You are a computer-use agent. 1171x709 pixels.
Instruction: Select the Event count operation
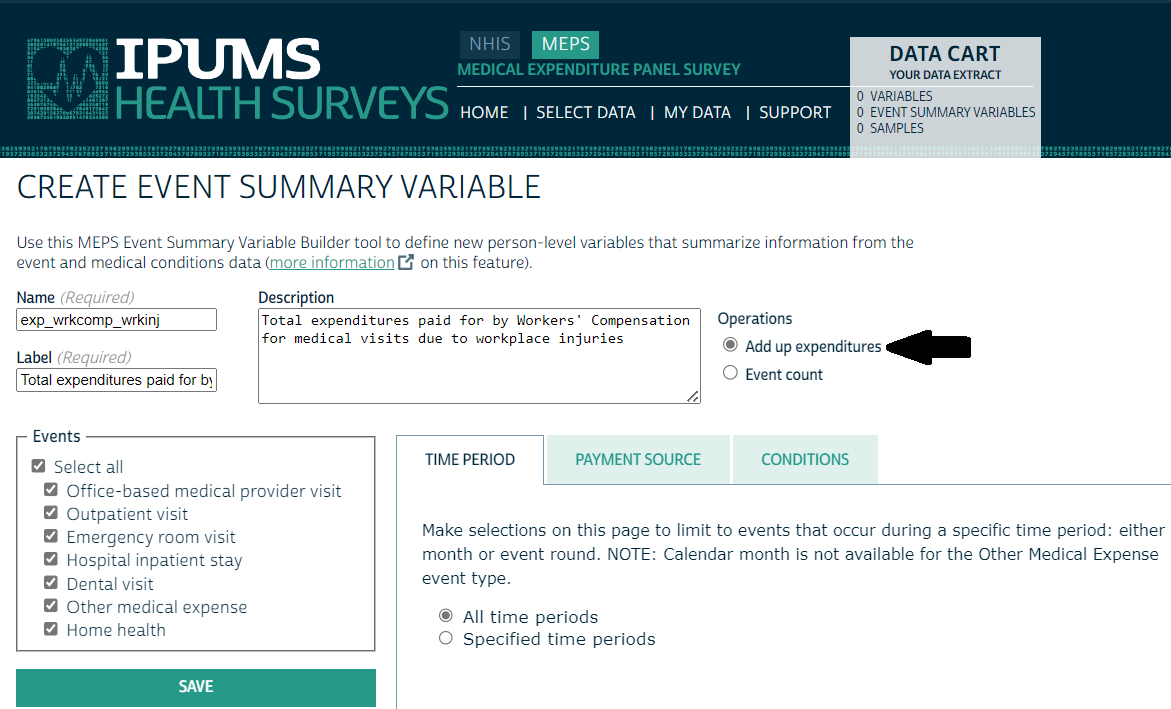(730, 373)
